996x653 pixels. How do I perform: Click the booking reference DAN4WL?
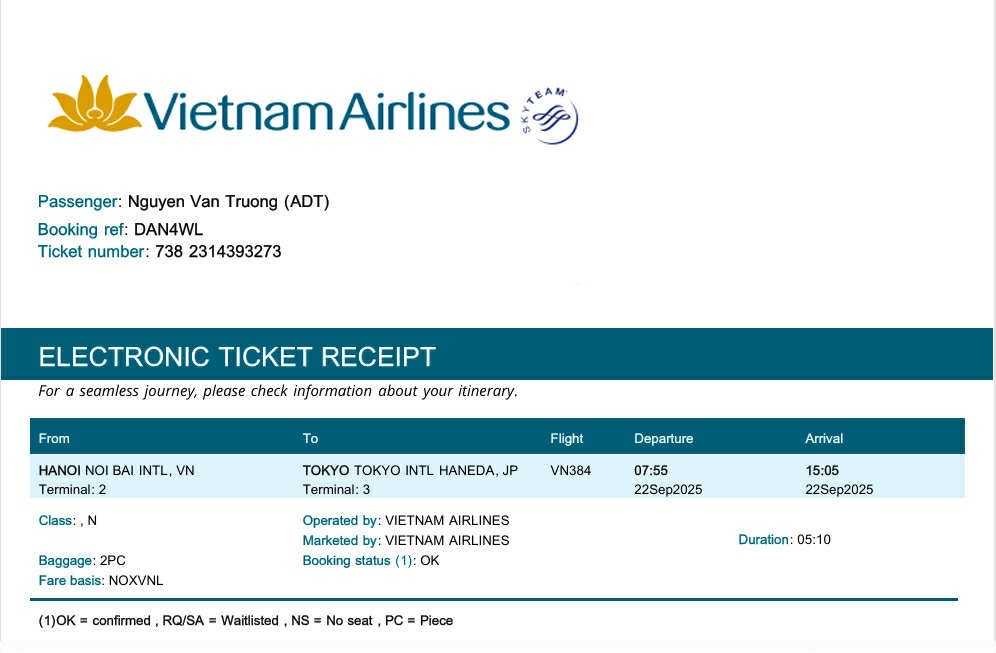click(168, 229)
